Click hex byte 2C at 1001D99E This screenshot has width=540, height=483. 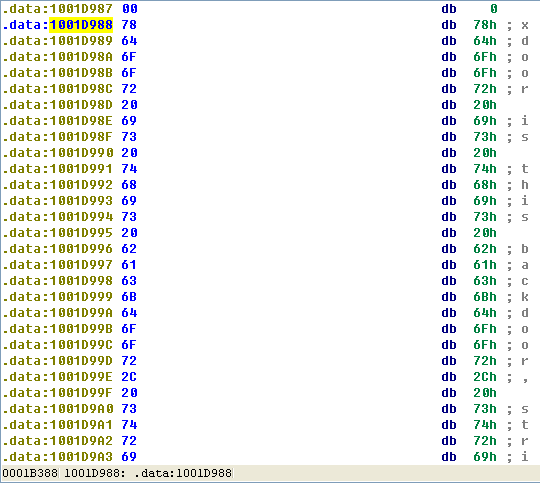129,377
